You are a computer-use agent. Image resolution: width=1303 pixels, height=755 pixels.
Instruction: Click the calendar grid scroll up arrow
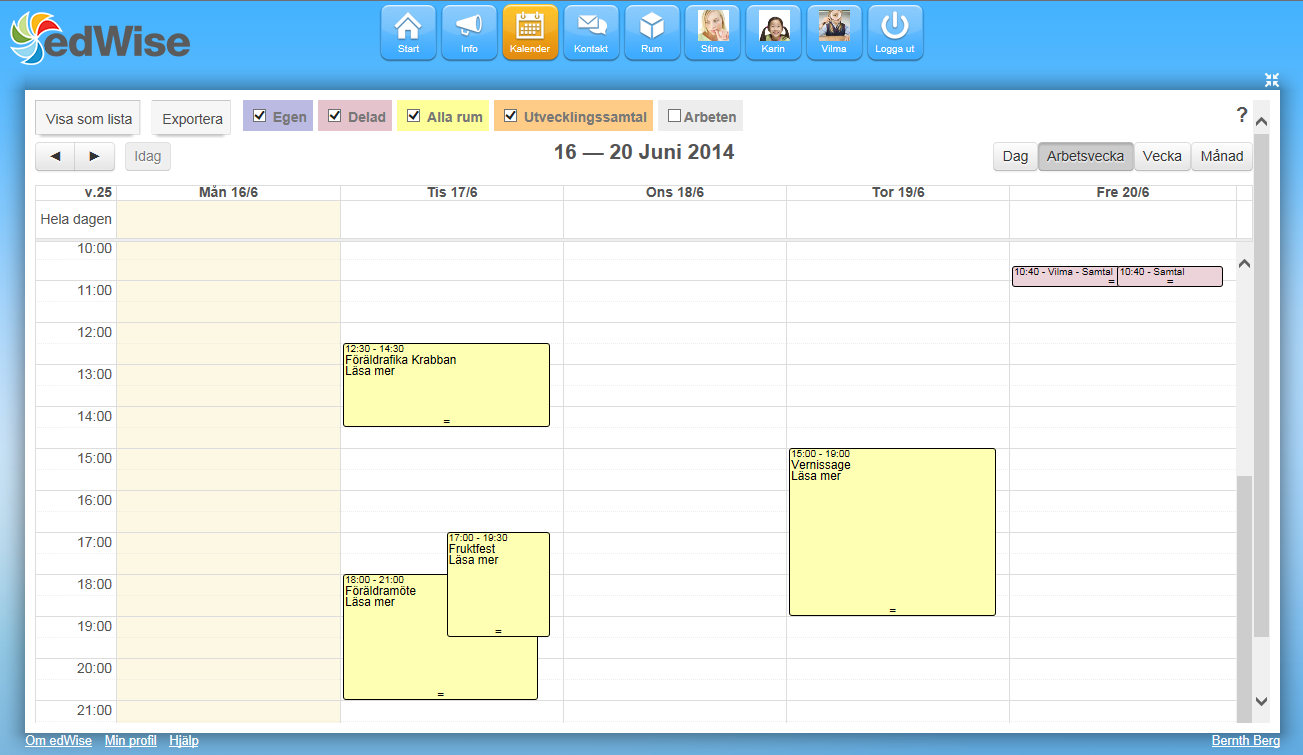1245,264
